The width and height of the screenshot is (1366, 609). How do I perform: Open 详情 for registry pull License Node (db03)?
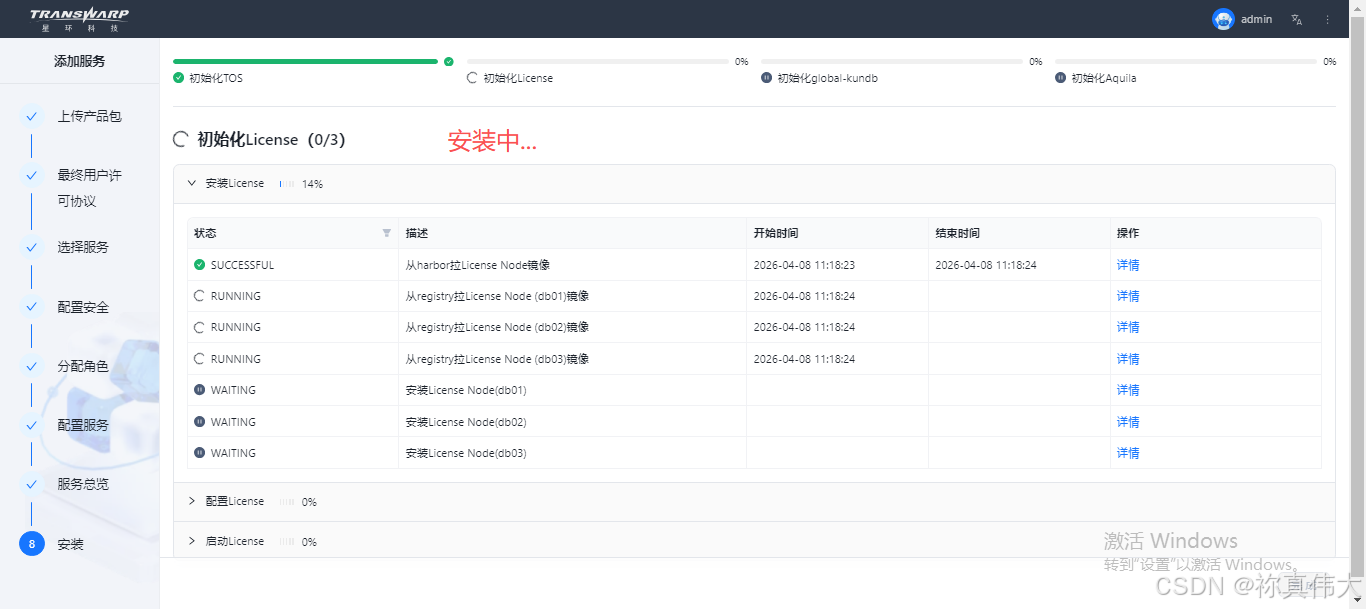[1128, 359]
